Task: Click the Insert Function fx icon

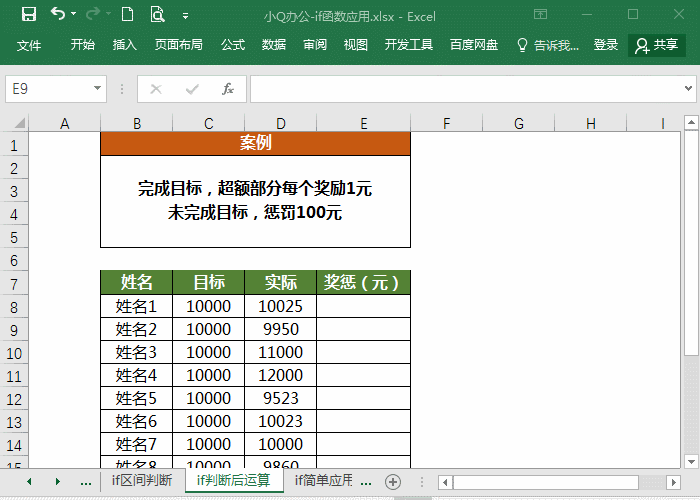Action: click(x=228, y=89)
